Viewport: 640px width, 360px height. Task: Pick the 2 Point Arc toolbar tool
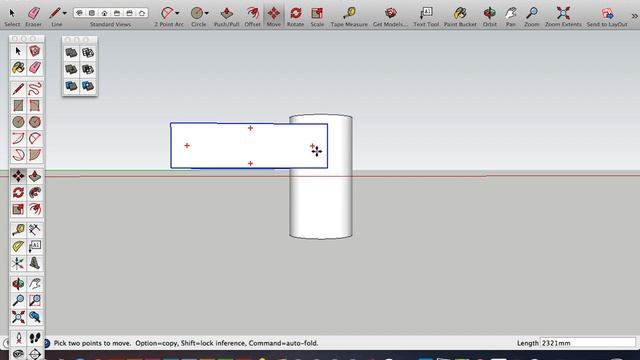[167, 13]
